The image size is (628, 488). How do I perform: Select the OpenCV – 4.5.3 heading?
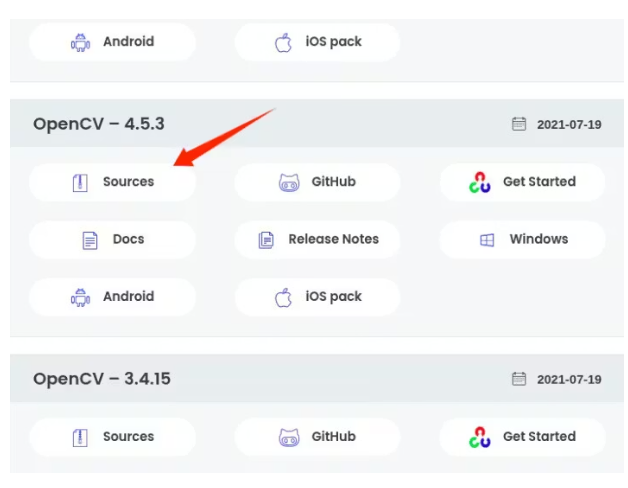coord(99,124)
